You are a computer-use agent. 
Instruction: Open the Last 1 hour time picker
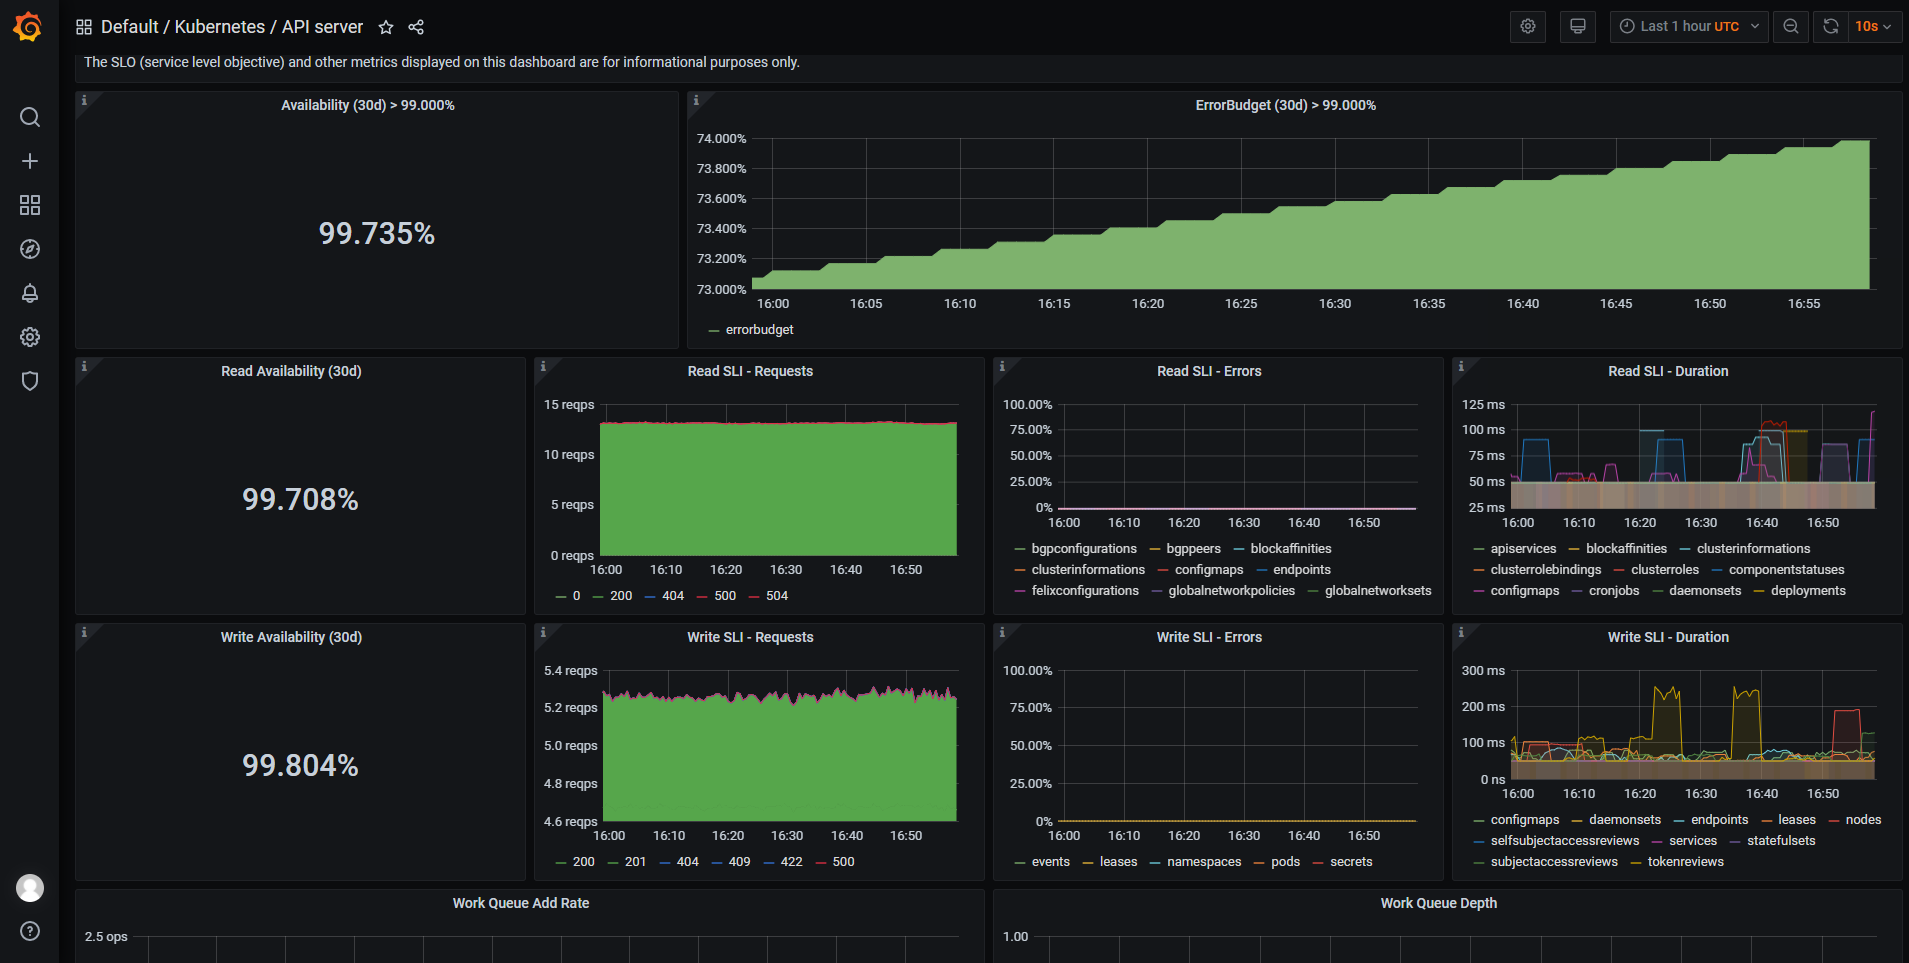pyautogui.click(x=1688, y=27)
